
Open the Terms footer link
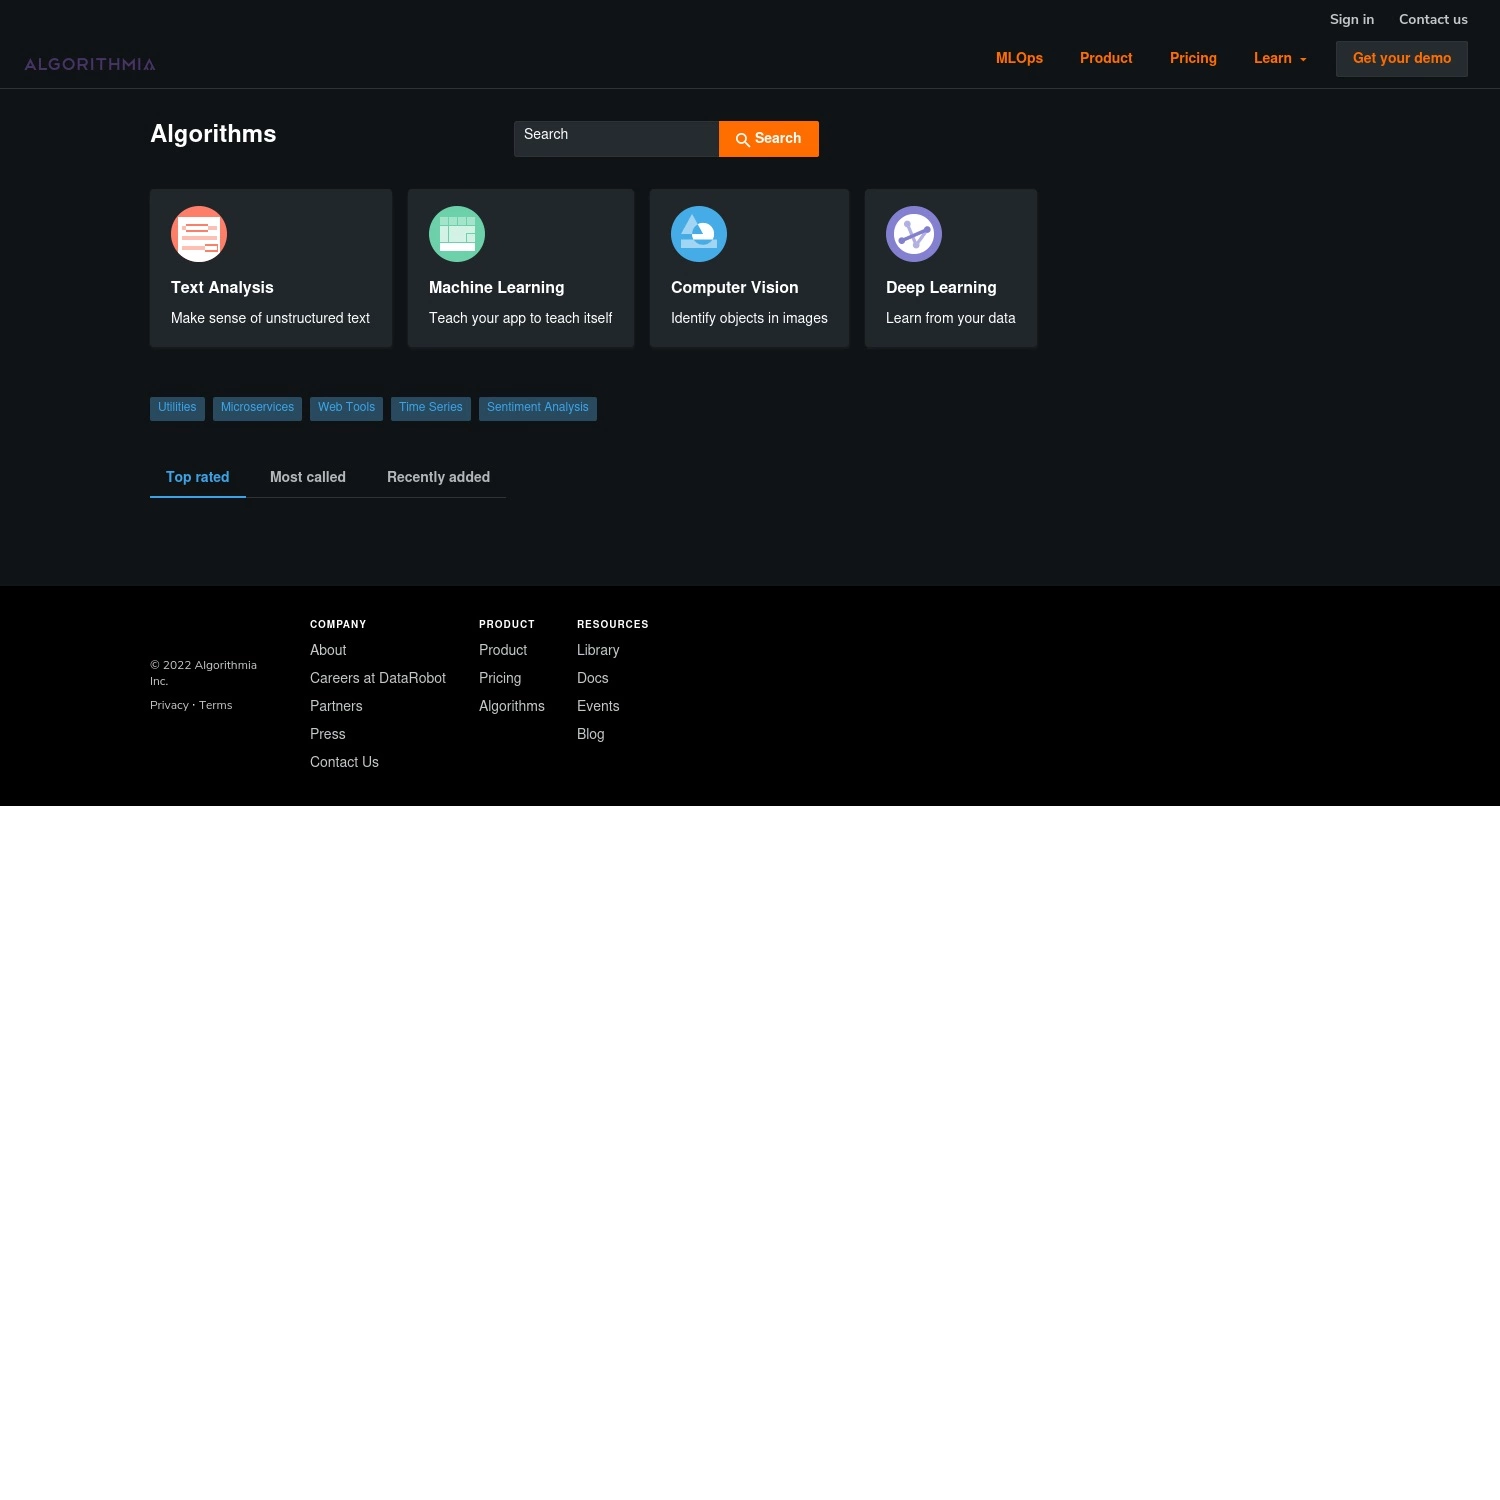pos(215,705)
